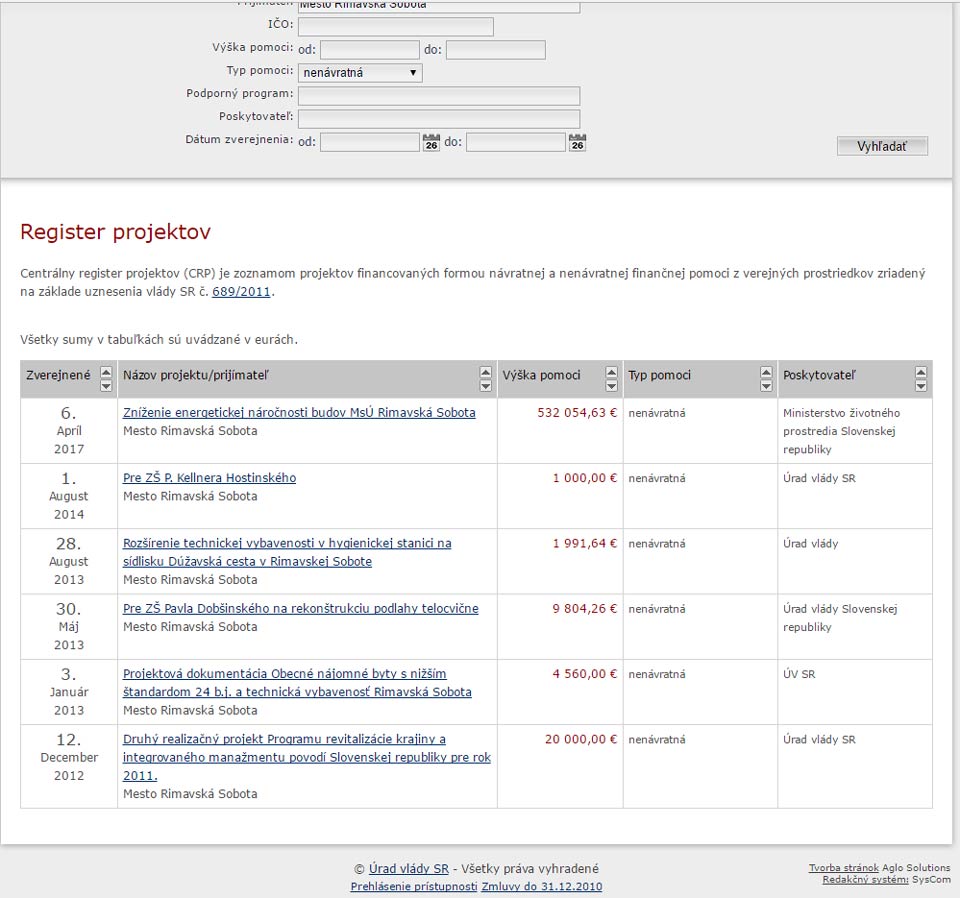Open Úrad vlády SR footer link
Screen dimensions: 960x898
point(408,869)
